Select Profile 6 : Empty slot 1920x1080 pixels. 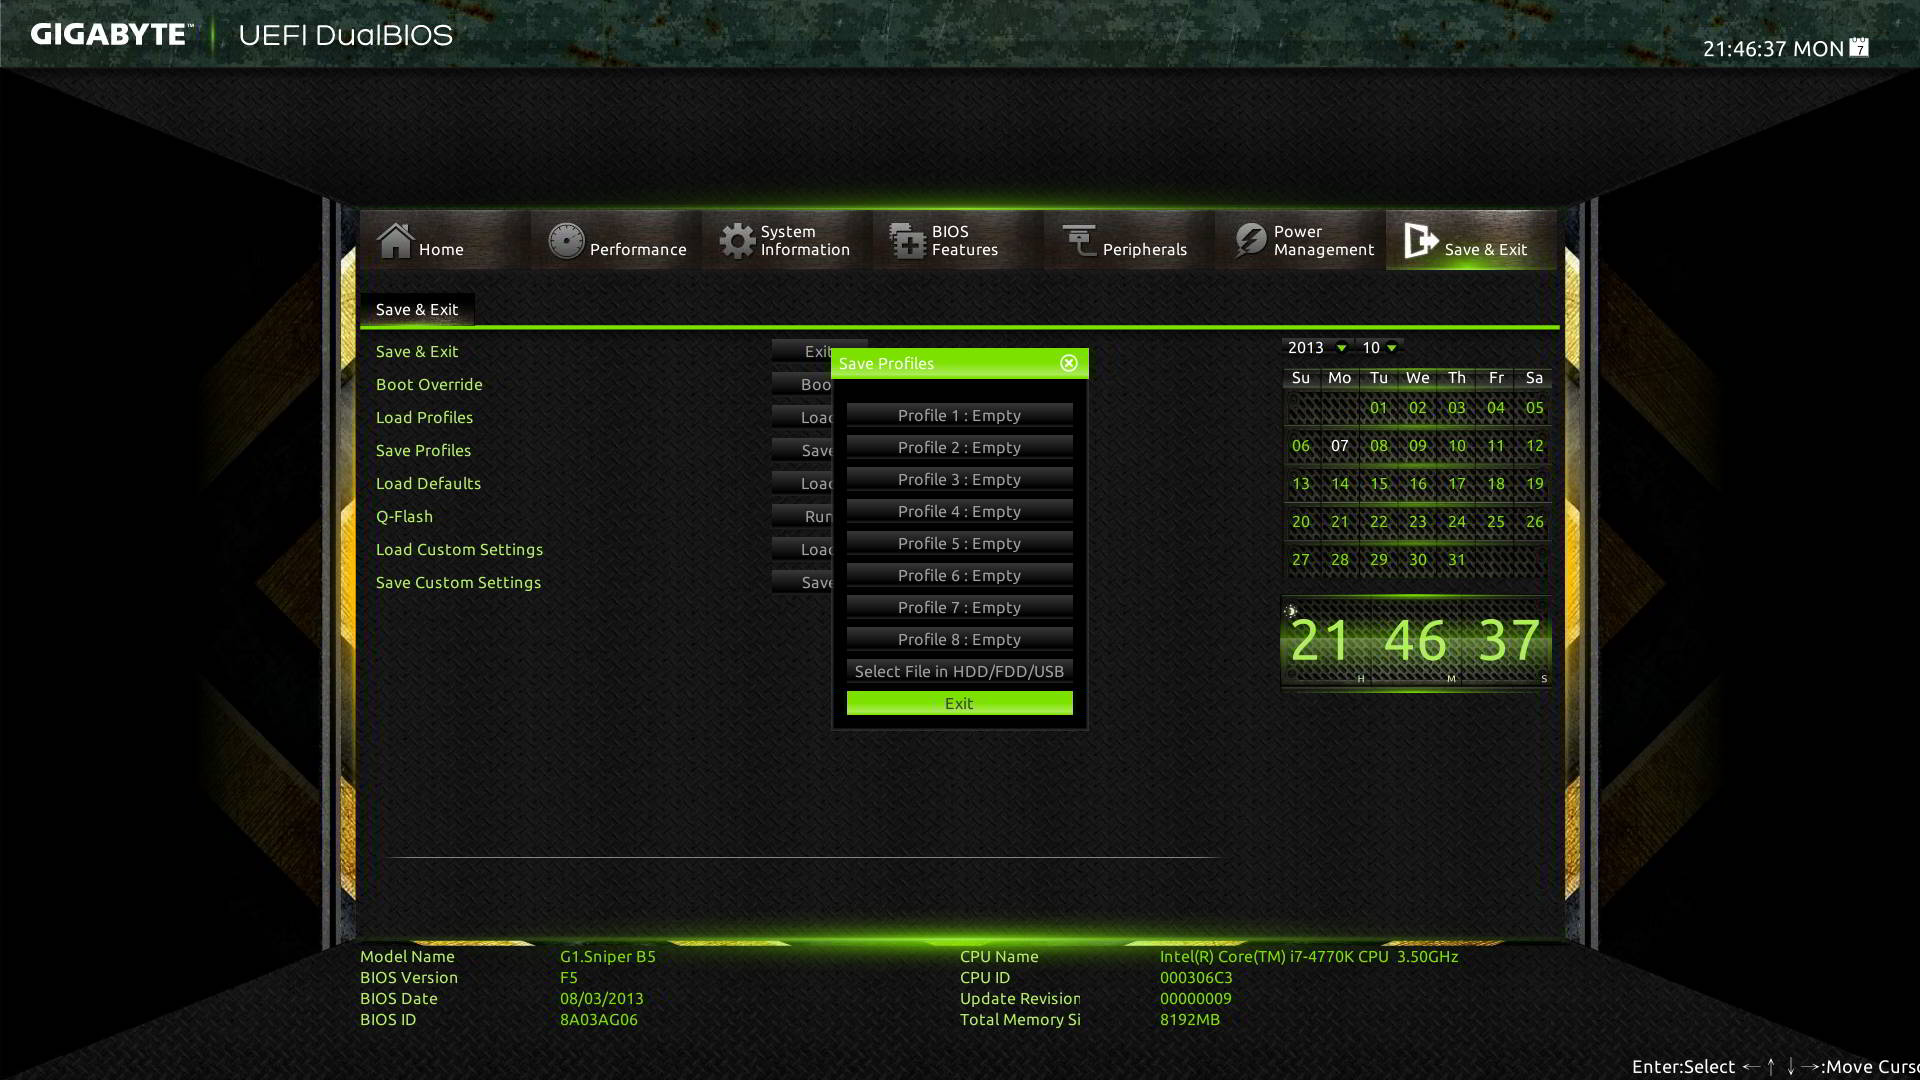(960, 575)
